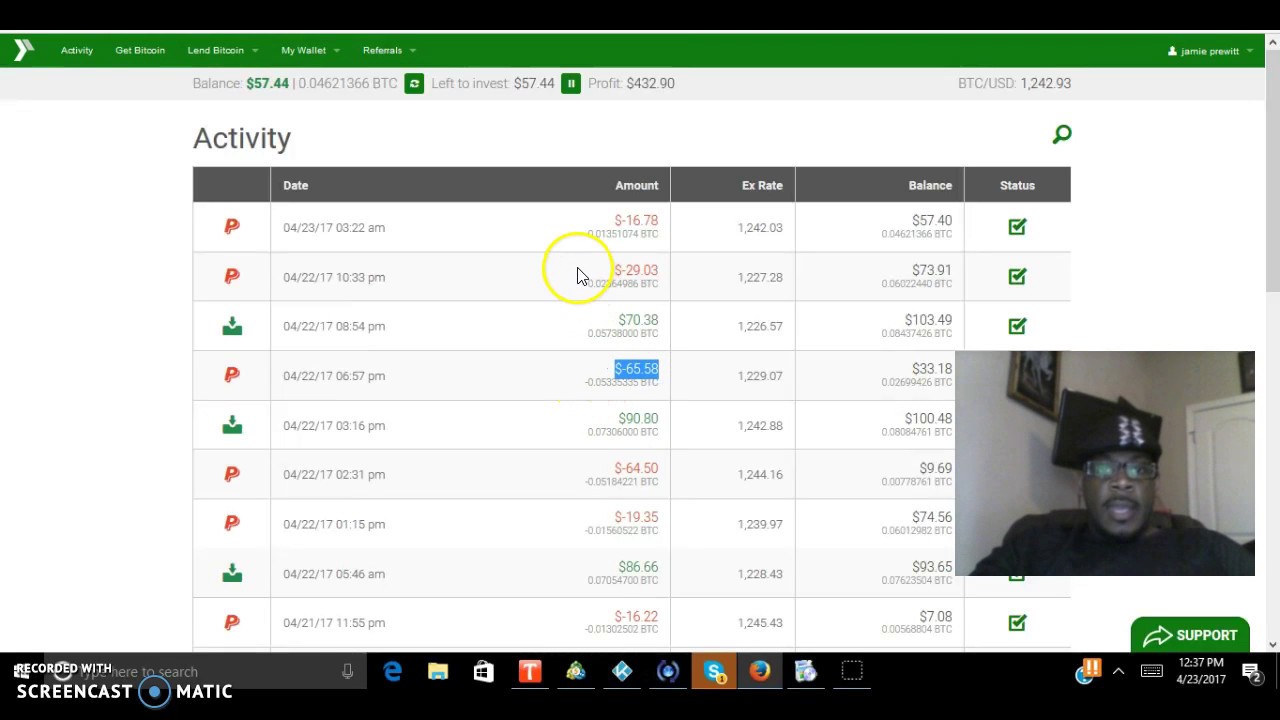Open the Activity menu item

[77, 50]
